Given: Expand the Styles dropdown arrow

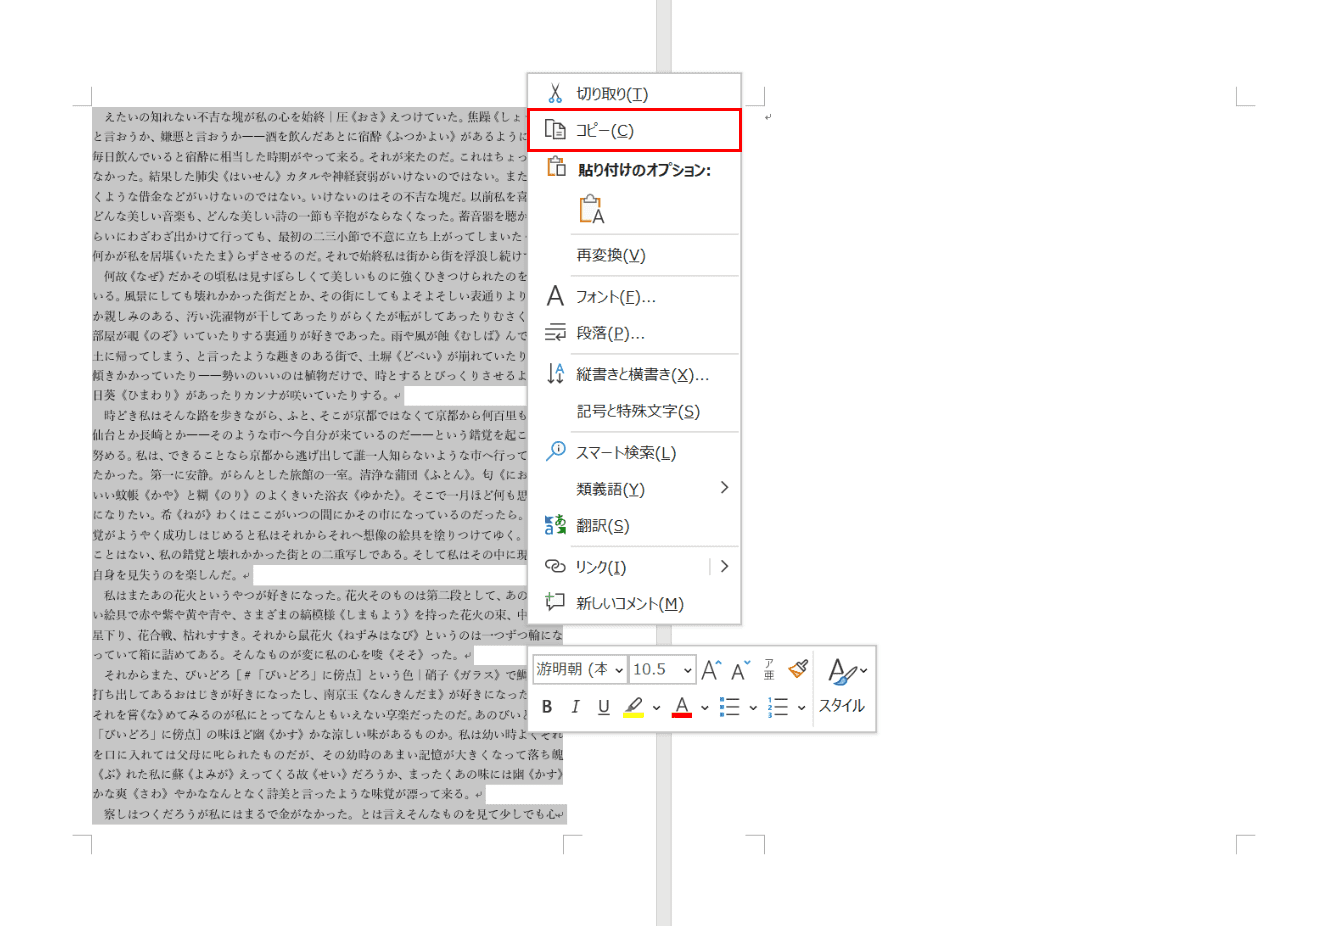Looking at the screenshot, I should coord(864,671).
